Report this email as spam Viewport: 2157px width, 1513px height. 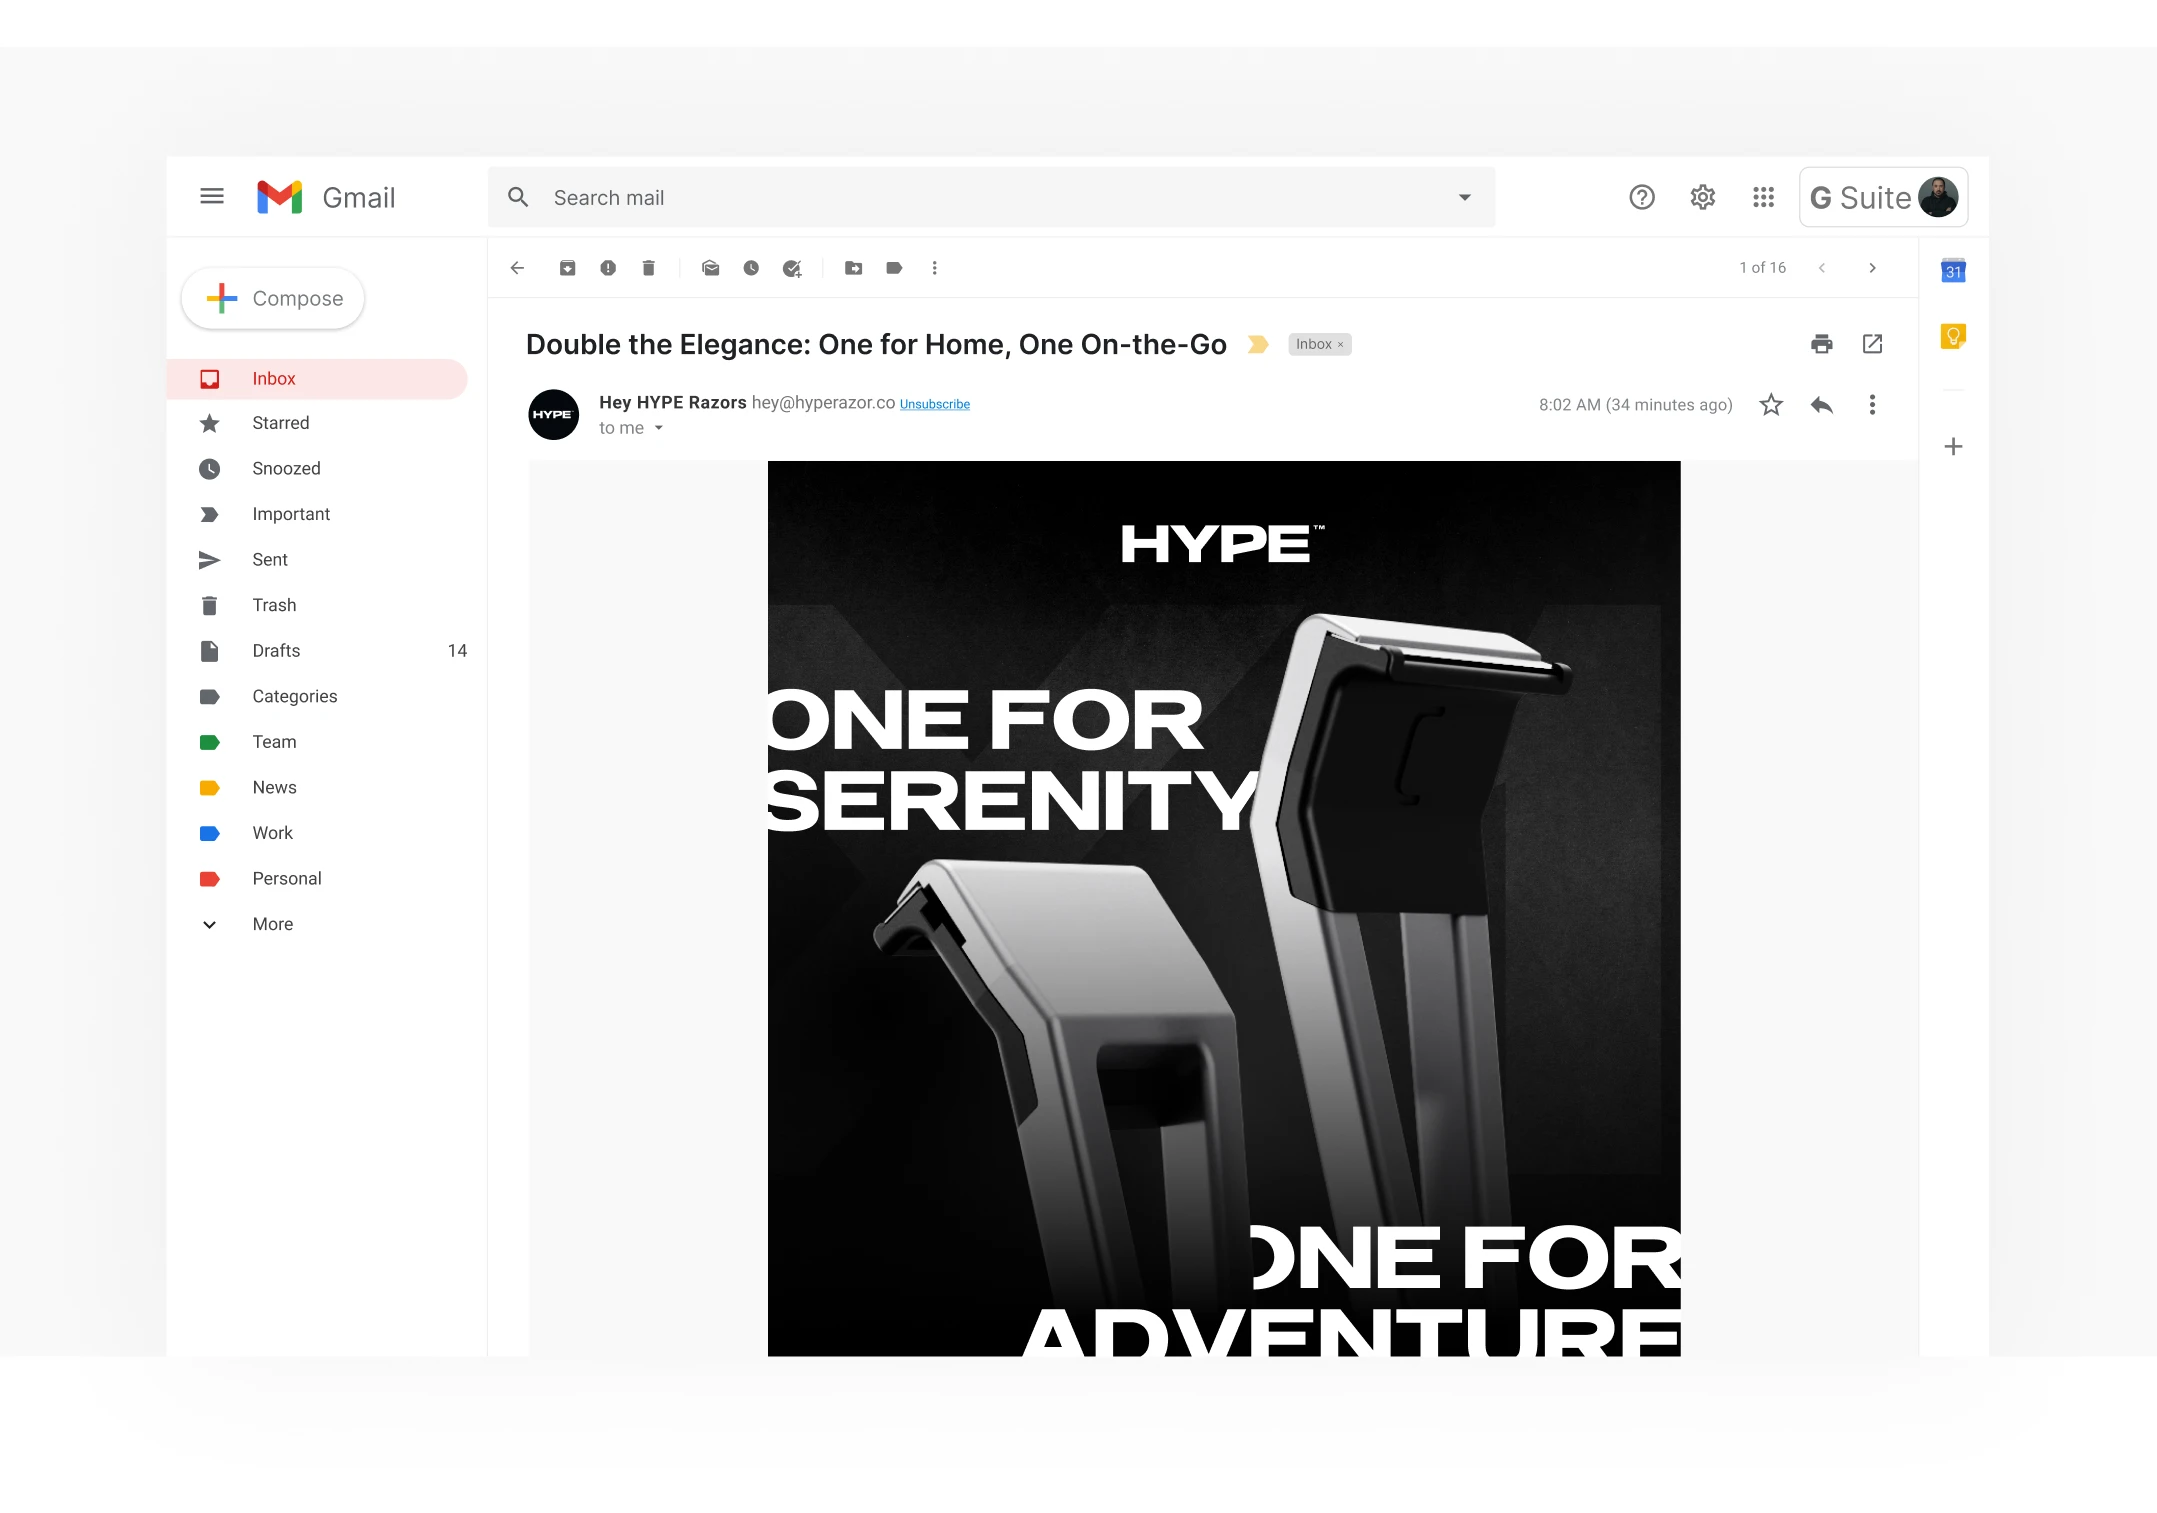tap(608, 268)
